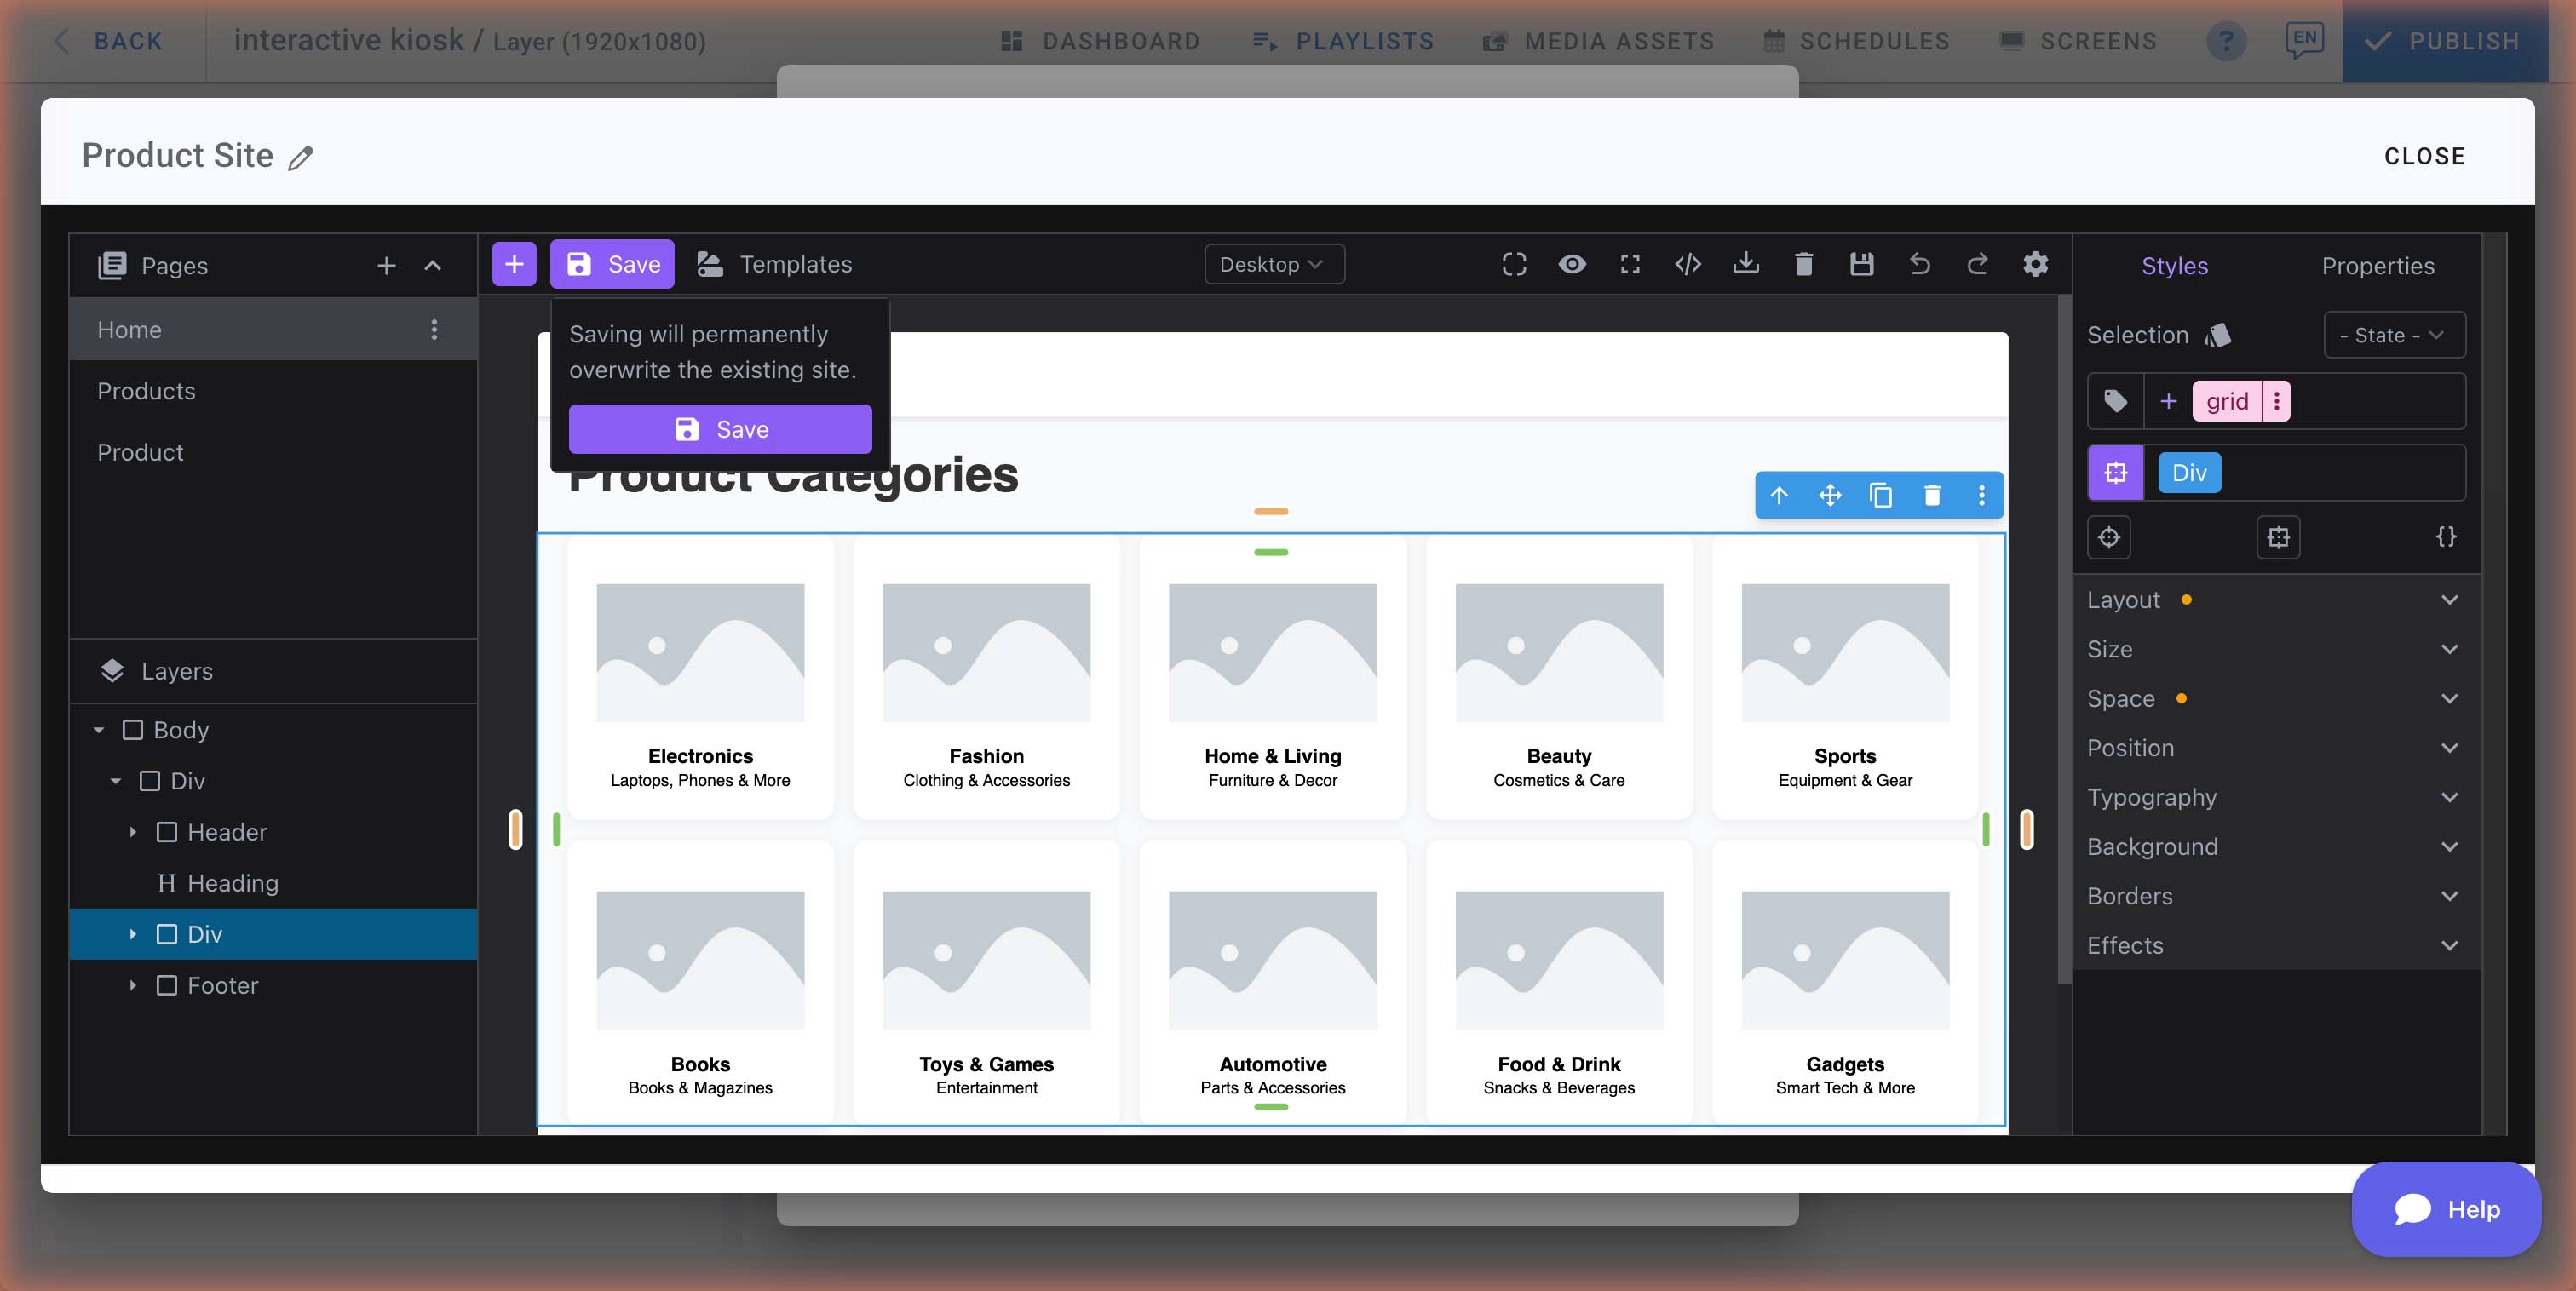This screenshot has width=2576, height=1291.
Task: Click the export/import download icon
Action: click(1747, 264)
